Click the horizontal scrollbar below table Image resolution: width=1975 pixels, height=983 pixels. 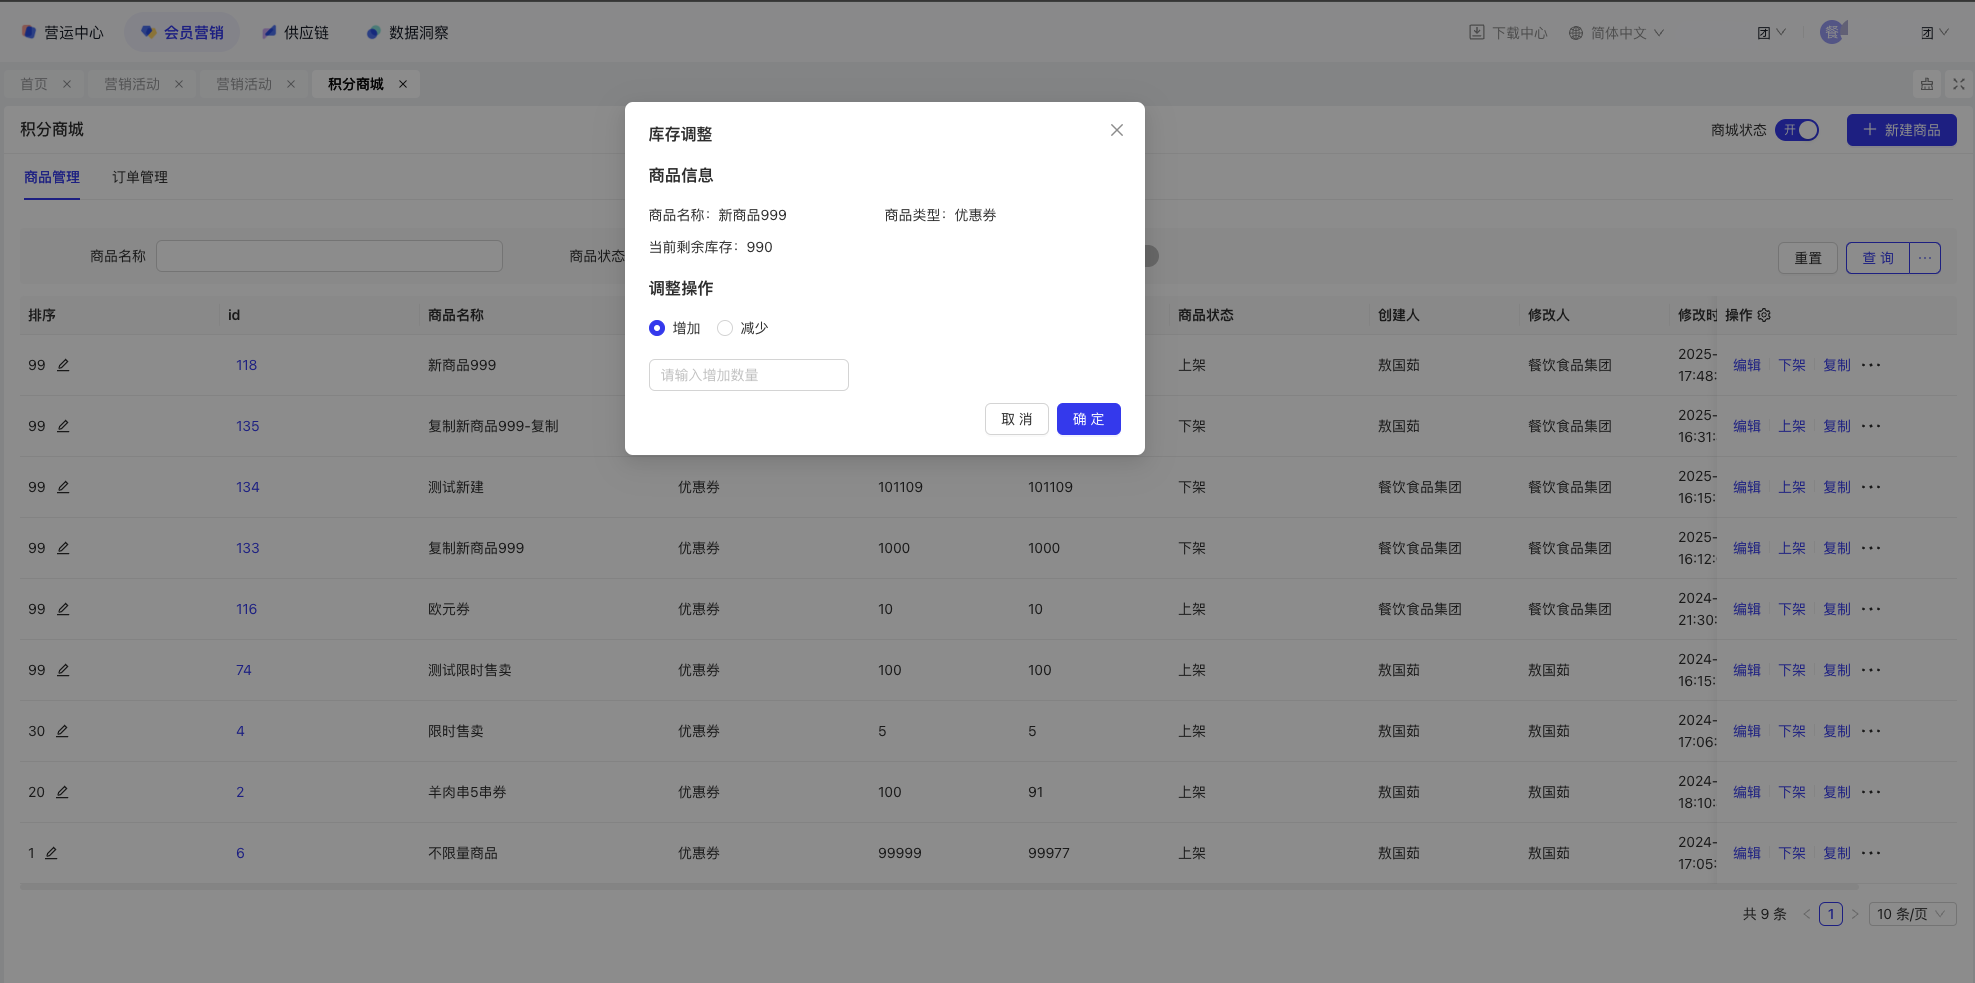coord(939,887)
